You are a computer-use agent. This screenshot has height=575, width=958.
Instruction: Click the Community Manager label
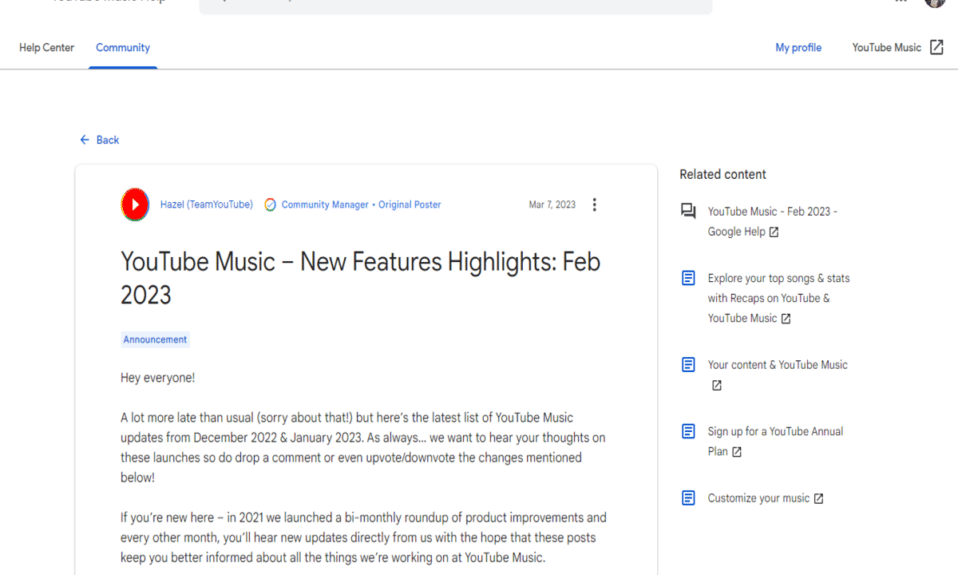click(324, 205)
